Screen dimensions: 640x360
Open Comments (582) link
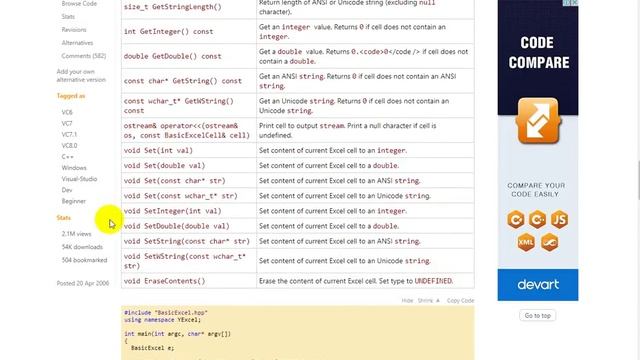click(x=84, y=56)
